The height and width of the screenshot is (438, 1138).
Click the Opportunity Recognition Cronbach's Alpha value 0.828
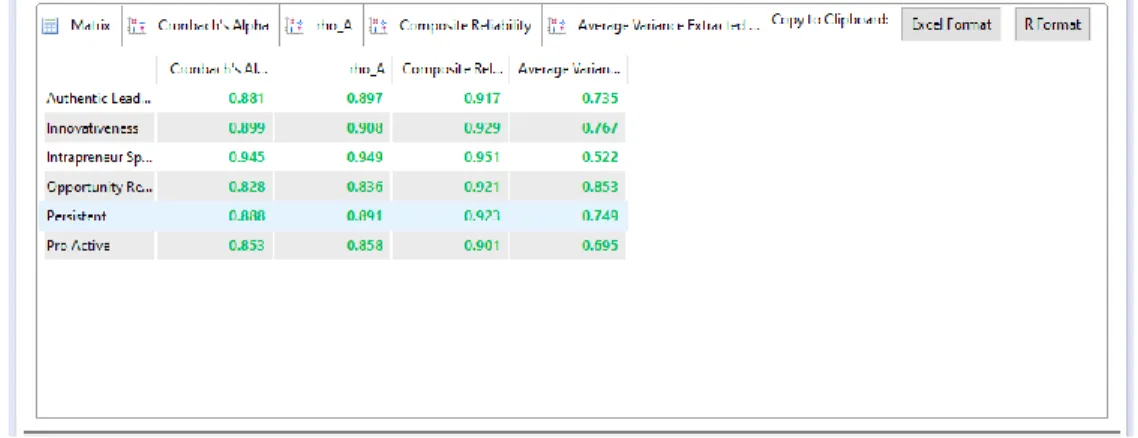(247, 187)
